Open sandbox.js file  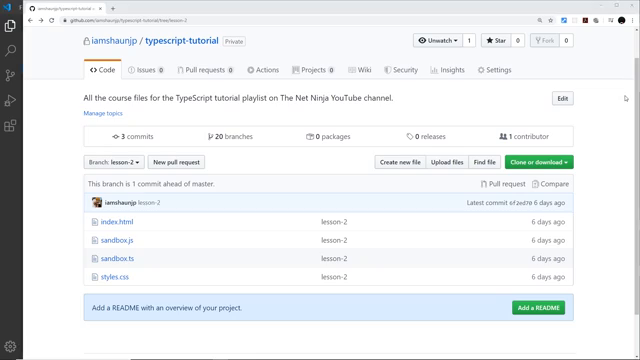[117, 240]
